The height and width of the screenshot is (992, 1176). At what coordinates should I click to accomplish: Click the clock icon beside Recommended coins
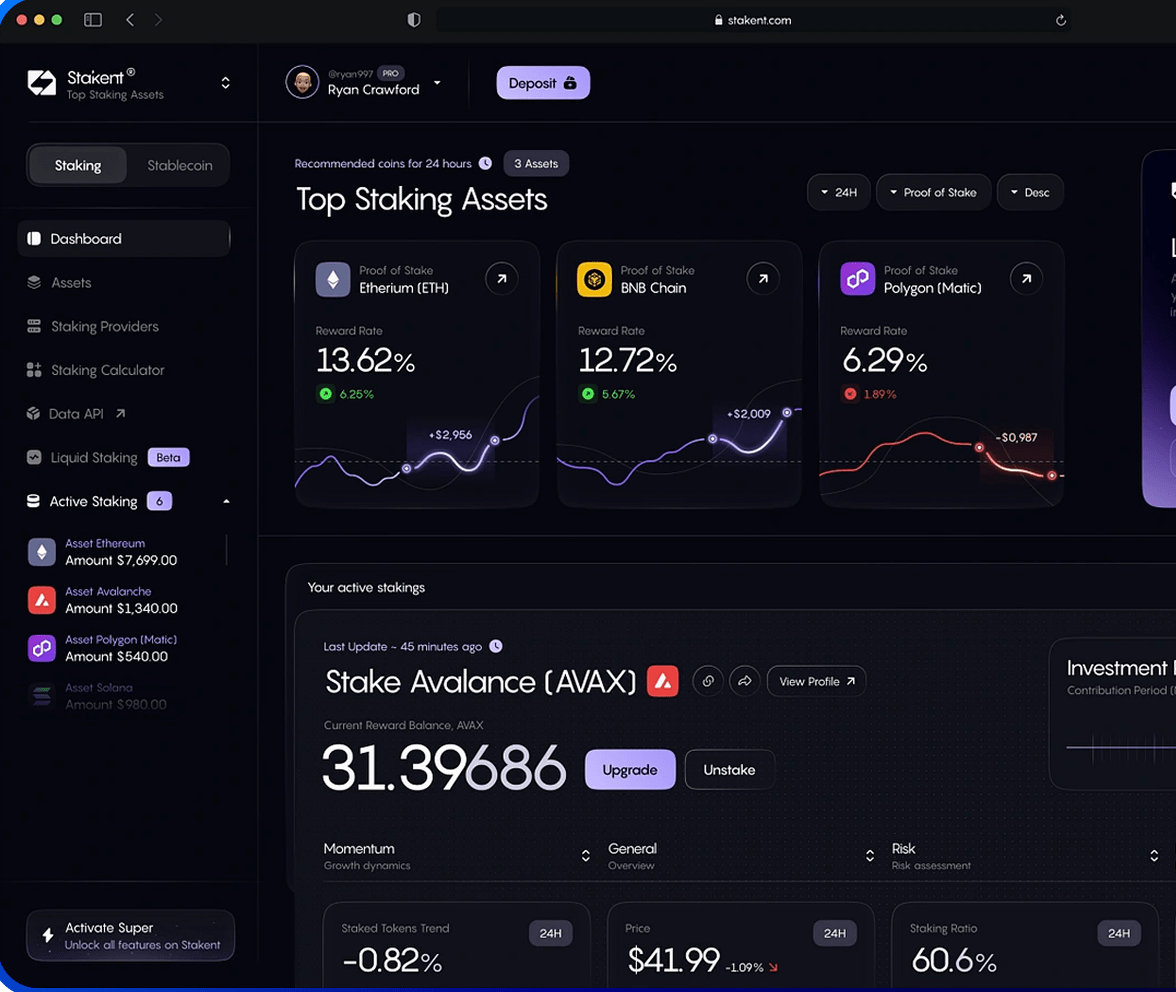point(485,163)
